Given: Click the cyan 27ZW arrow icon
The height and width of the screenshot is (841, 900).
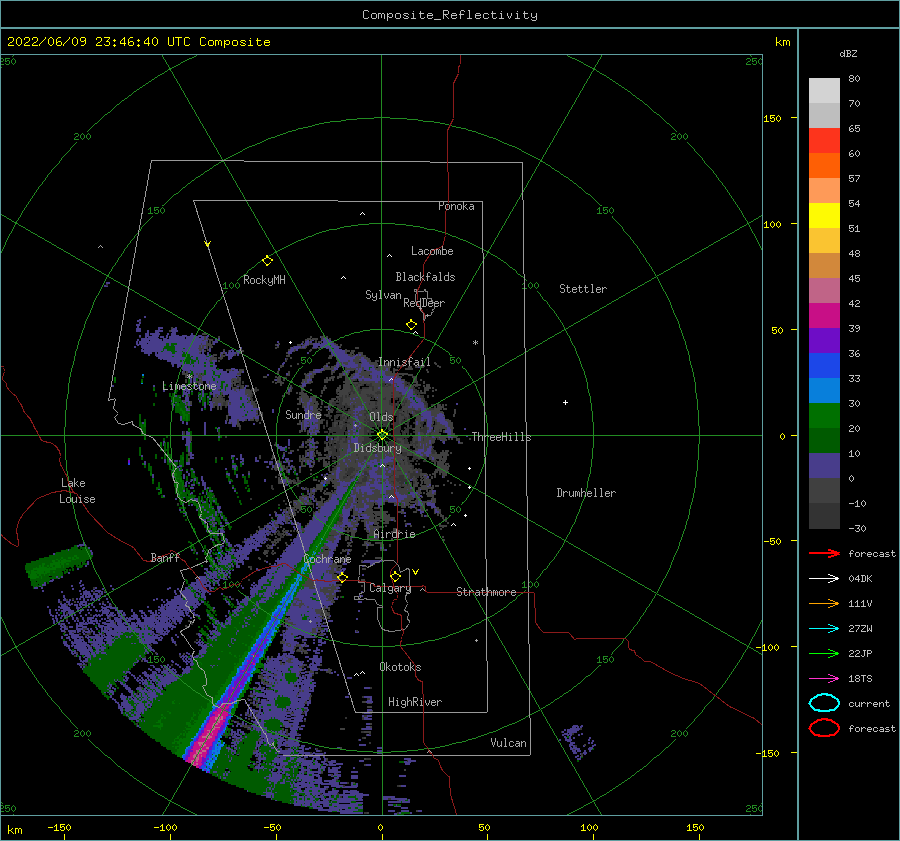Looking at the screenshot, I should (824, 629).
